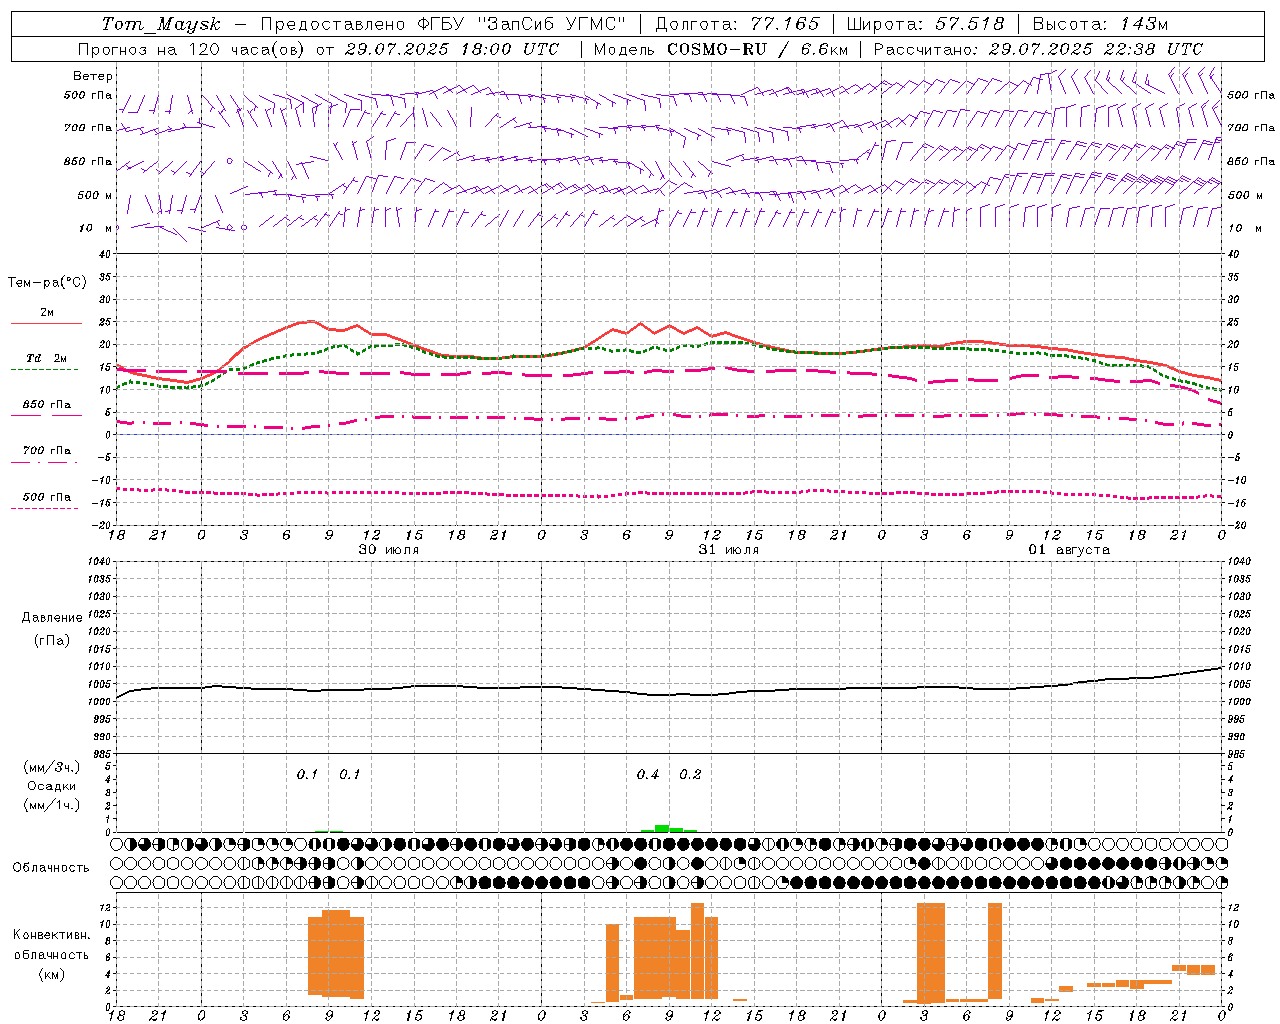Click calculation time Рассчитано: 29.07.2025 22:38 UTC
Viewport: 1280px width, 1024px height.
[1038, 49]
